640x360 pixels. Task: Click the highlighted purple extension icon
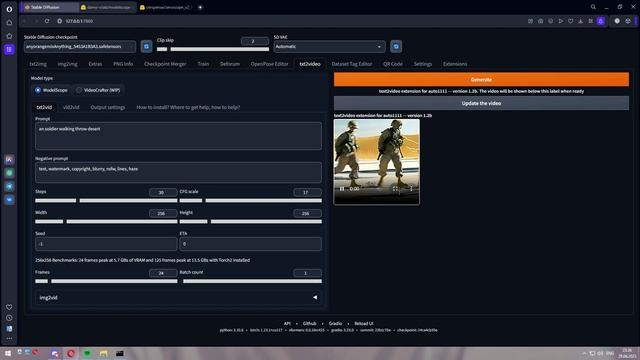click(600, 21)
